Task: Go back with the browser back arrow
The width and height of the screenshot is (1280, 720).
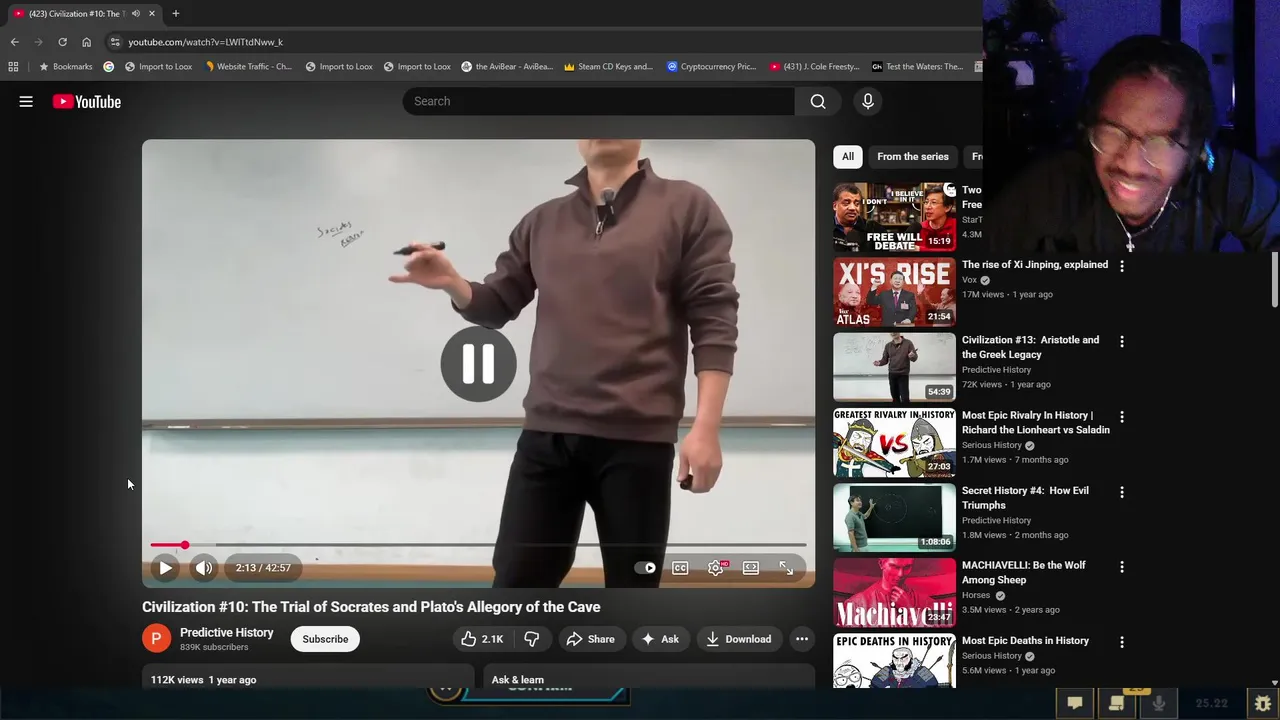Action: pyautogui.click(x=14, y=42)
